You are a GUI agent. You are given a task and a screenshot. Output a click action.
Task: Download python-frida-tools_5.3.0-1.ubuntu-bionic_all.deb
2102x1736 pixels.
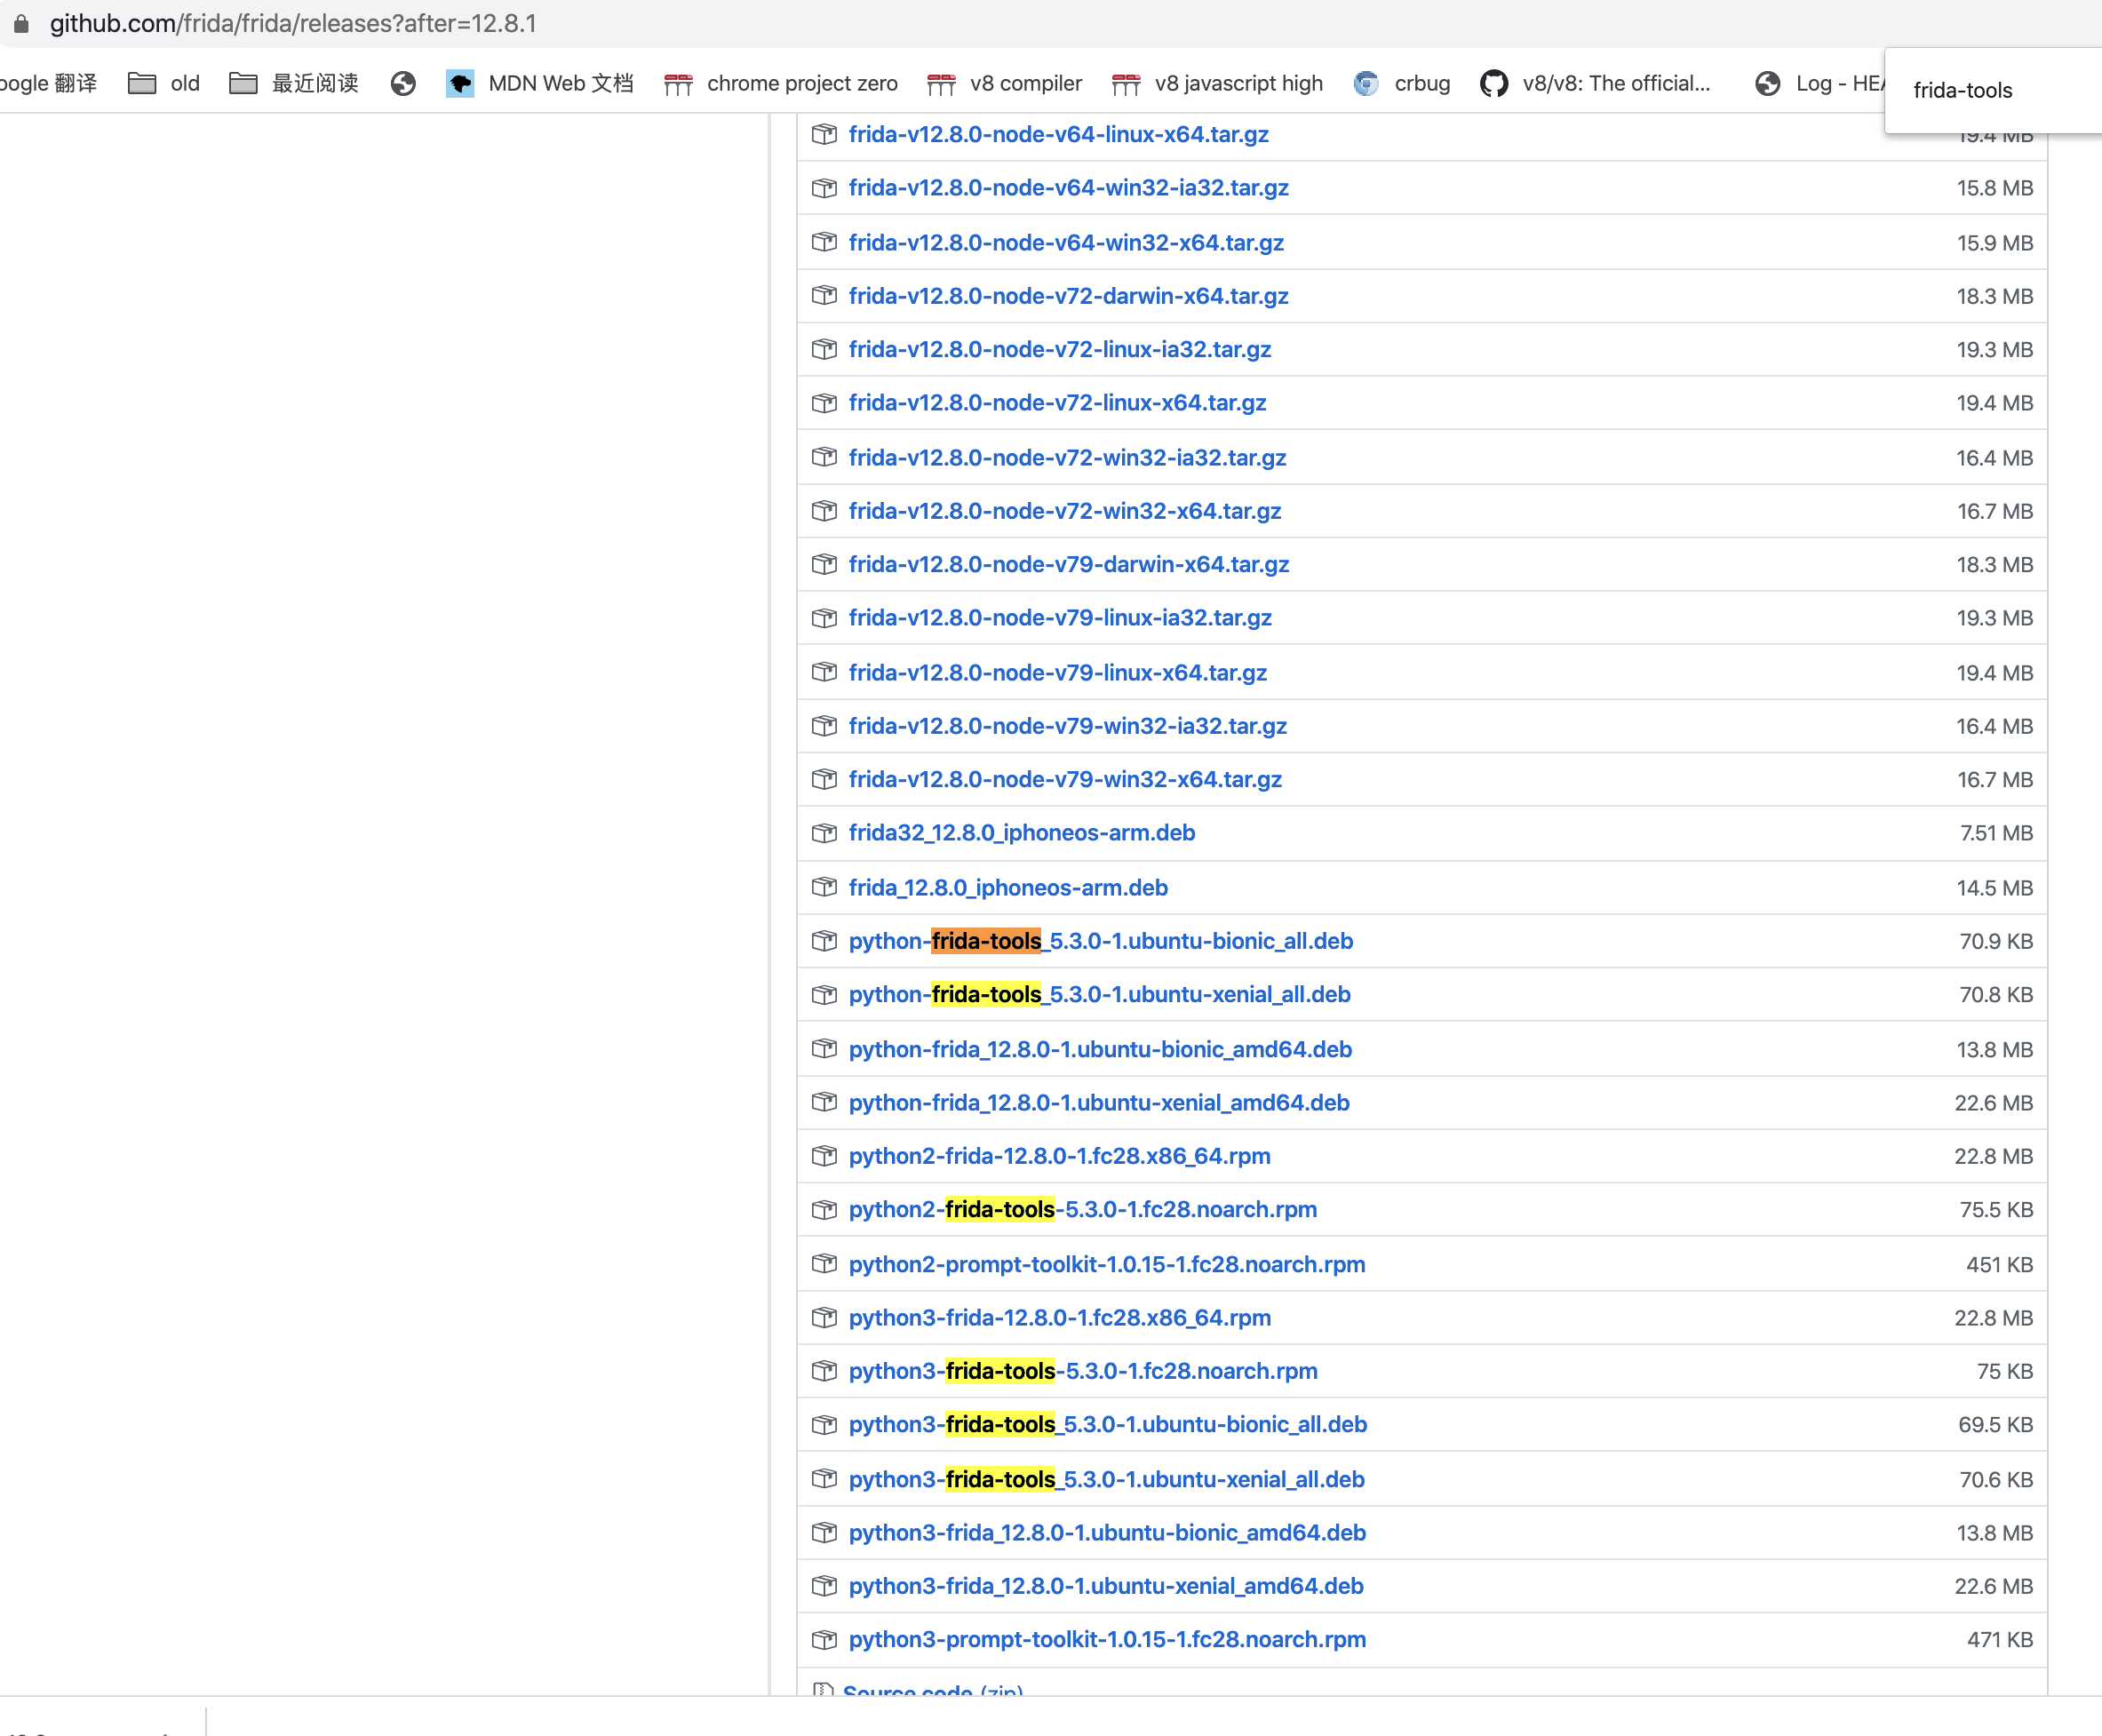pyautogui.click(x=1100, y=941)
